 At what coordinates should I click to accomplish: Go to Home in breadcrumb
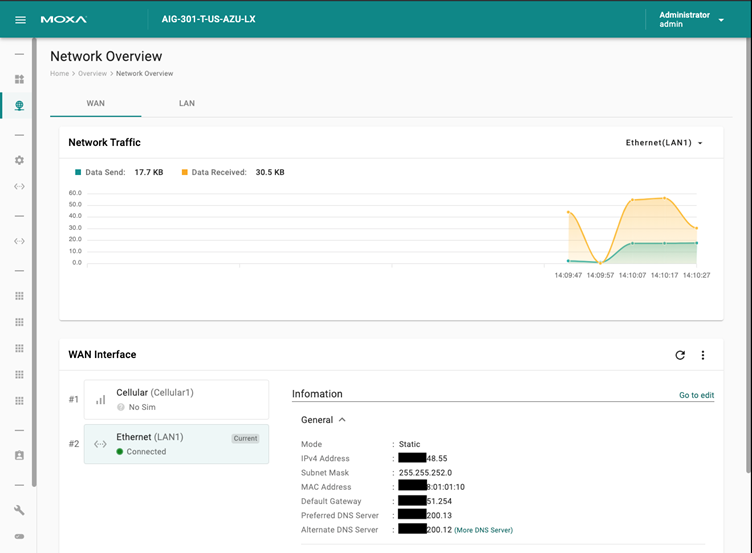click(59, 73)
